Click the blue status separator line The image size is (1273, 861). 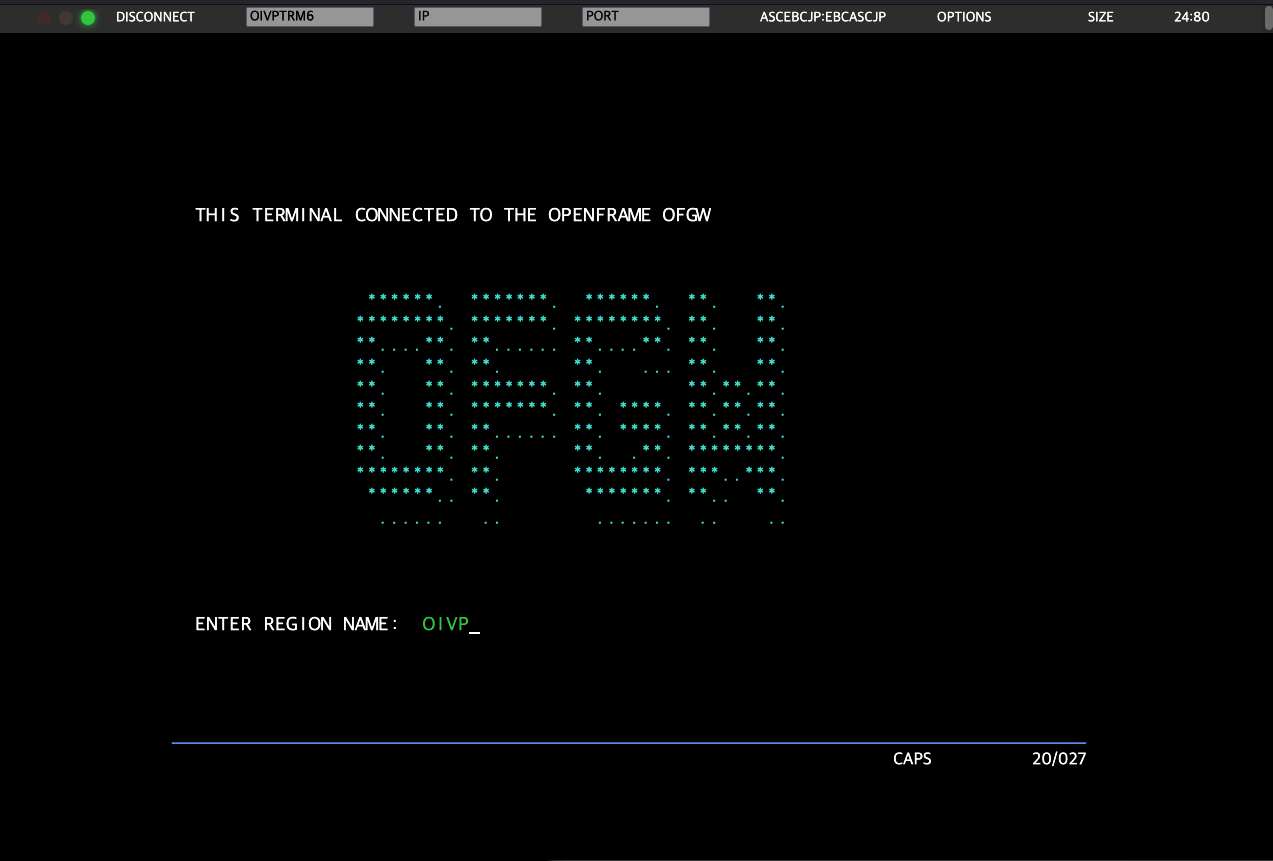628,743
